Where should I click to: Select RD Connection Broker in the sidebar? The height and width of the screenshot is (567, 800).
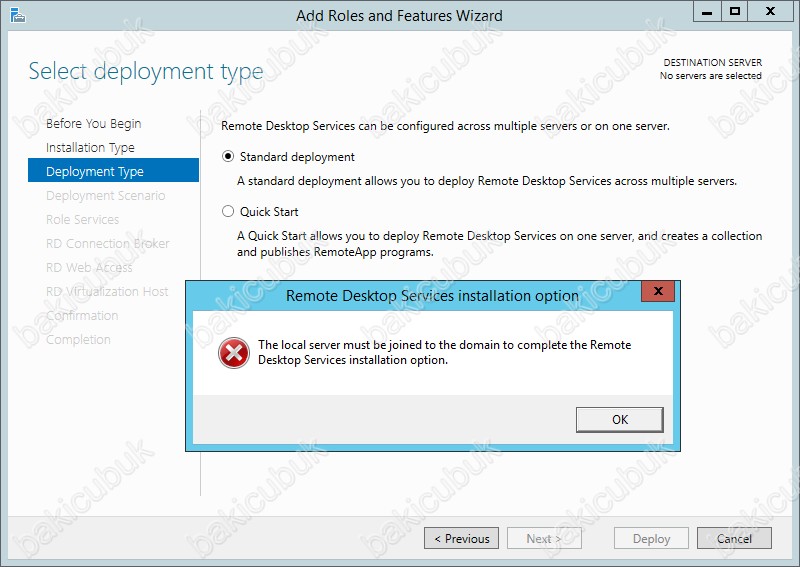coord(108,244)
